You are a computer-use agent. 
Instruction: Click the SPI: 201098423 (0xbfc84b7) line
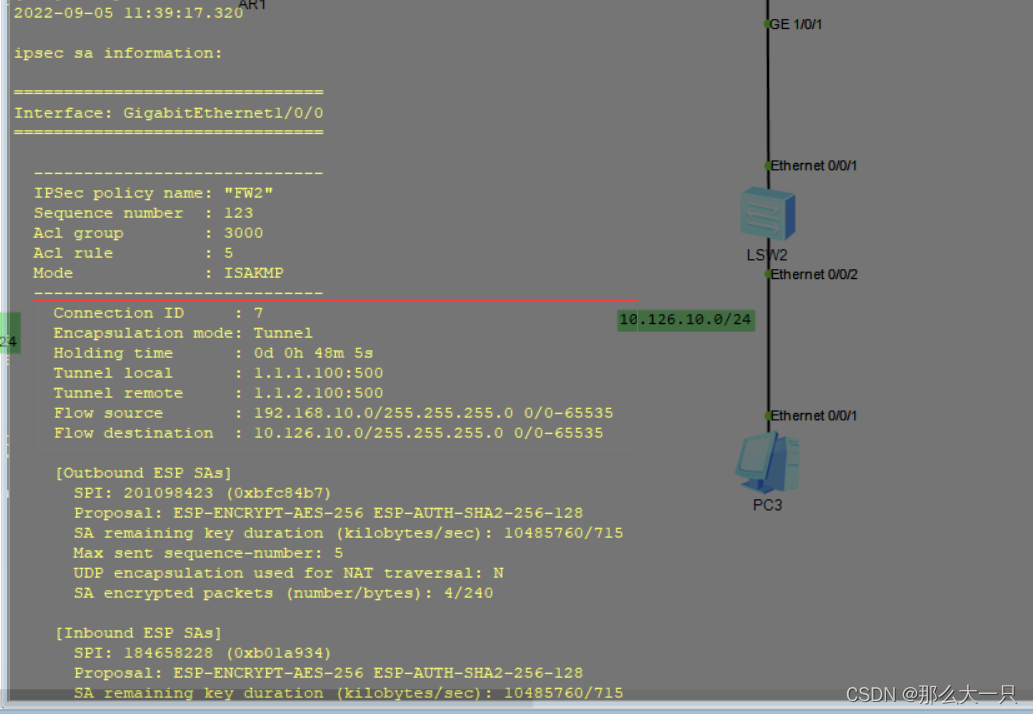[202, 493]
